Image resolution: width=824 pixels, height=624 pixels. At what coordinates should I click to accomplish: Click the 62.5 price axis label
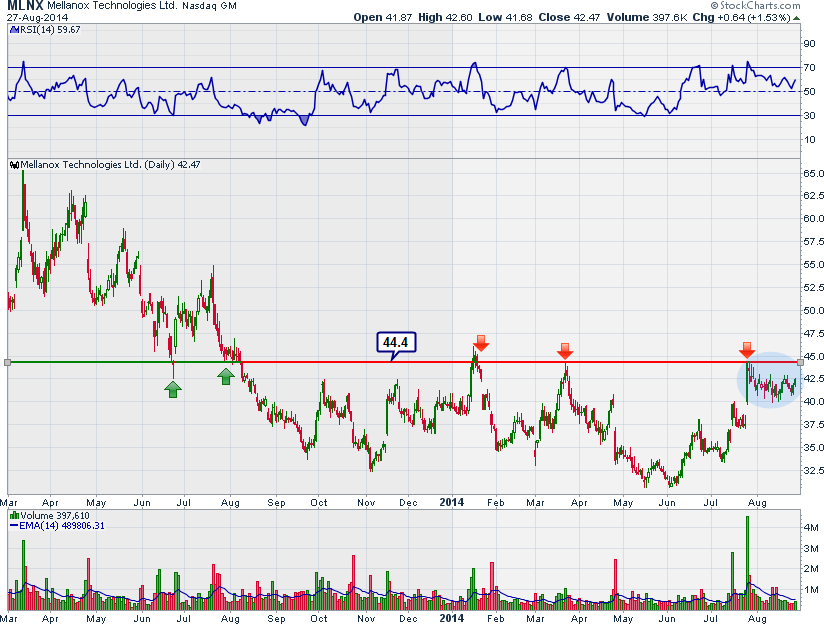tap(813, 196)
